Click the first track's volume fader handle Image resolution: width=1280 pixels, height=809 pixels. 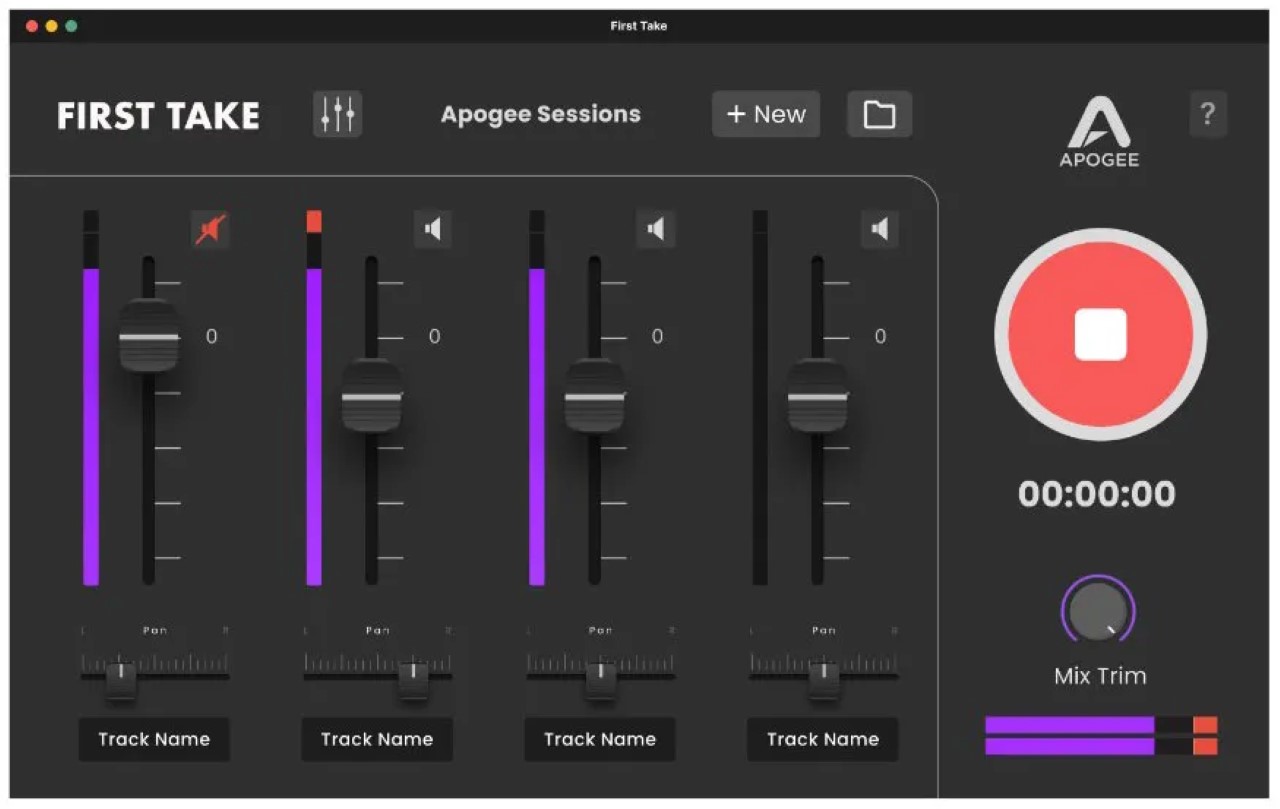(149, 336)
